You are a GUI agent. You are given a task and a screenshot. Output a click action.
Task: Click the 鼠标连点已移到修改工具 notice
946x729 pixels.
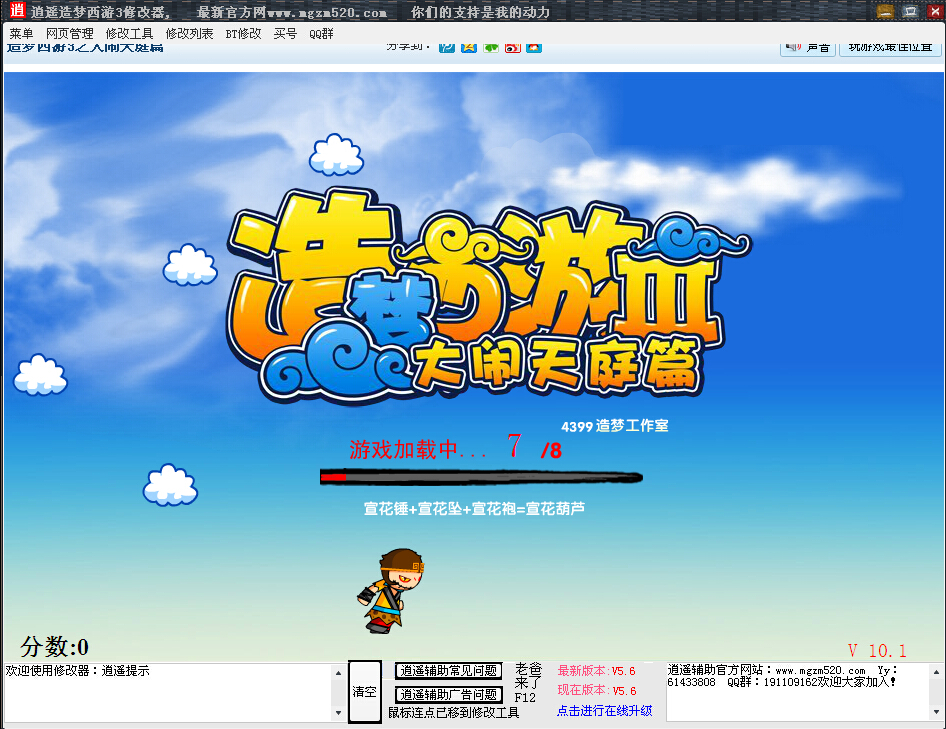point(453,713)
